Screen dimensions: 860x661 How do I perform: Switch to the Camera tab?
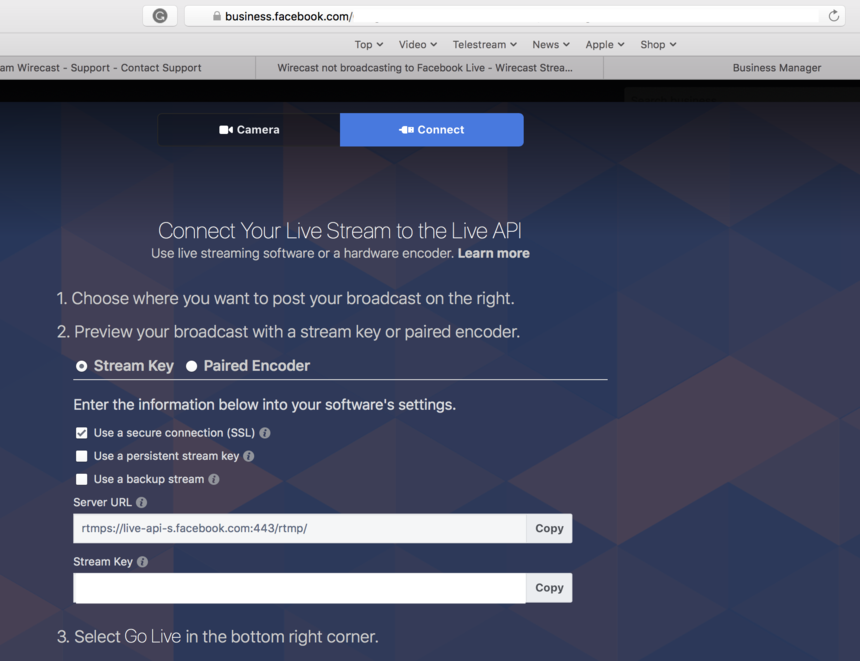249,129
